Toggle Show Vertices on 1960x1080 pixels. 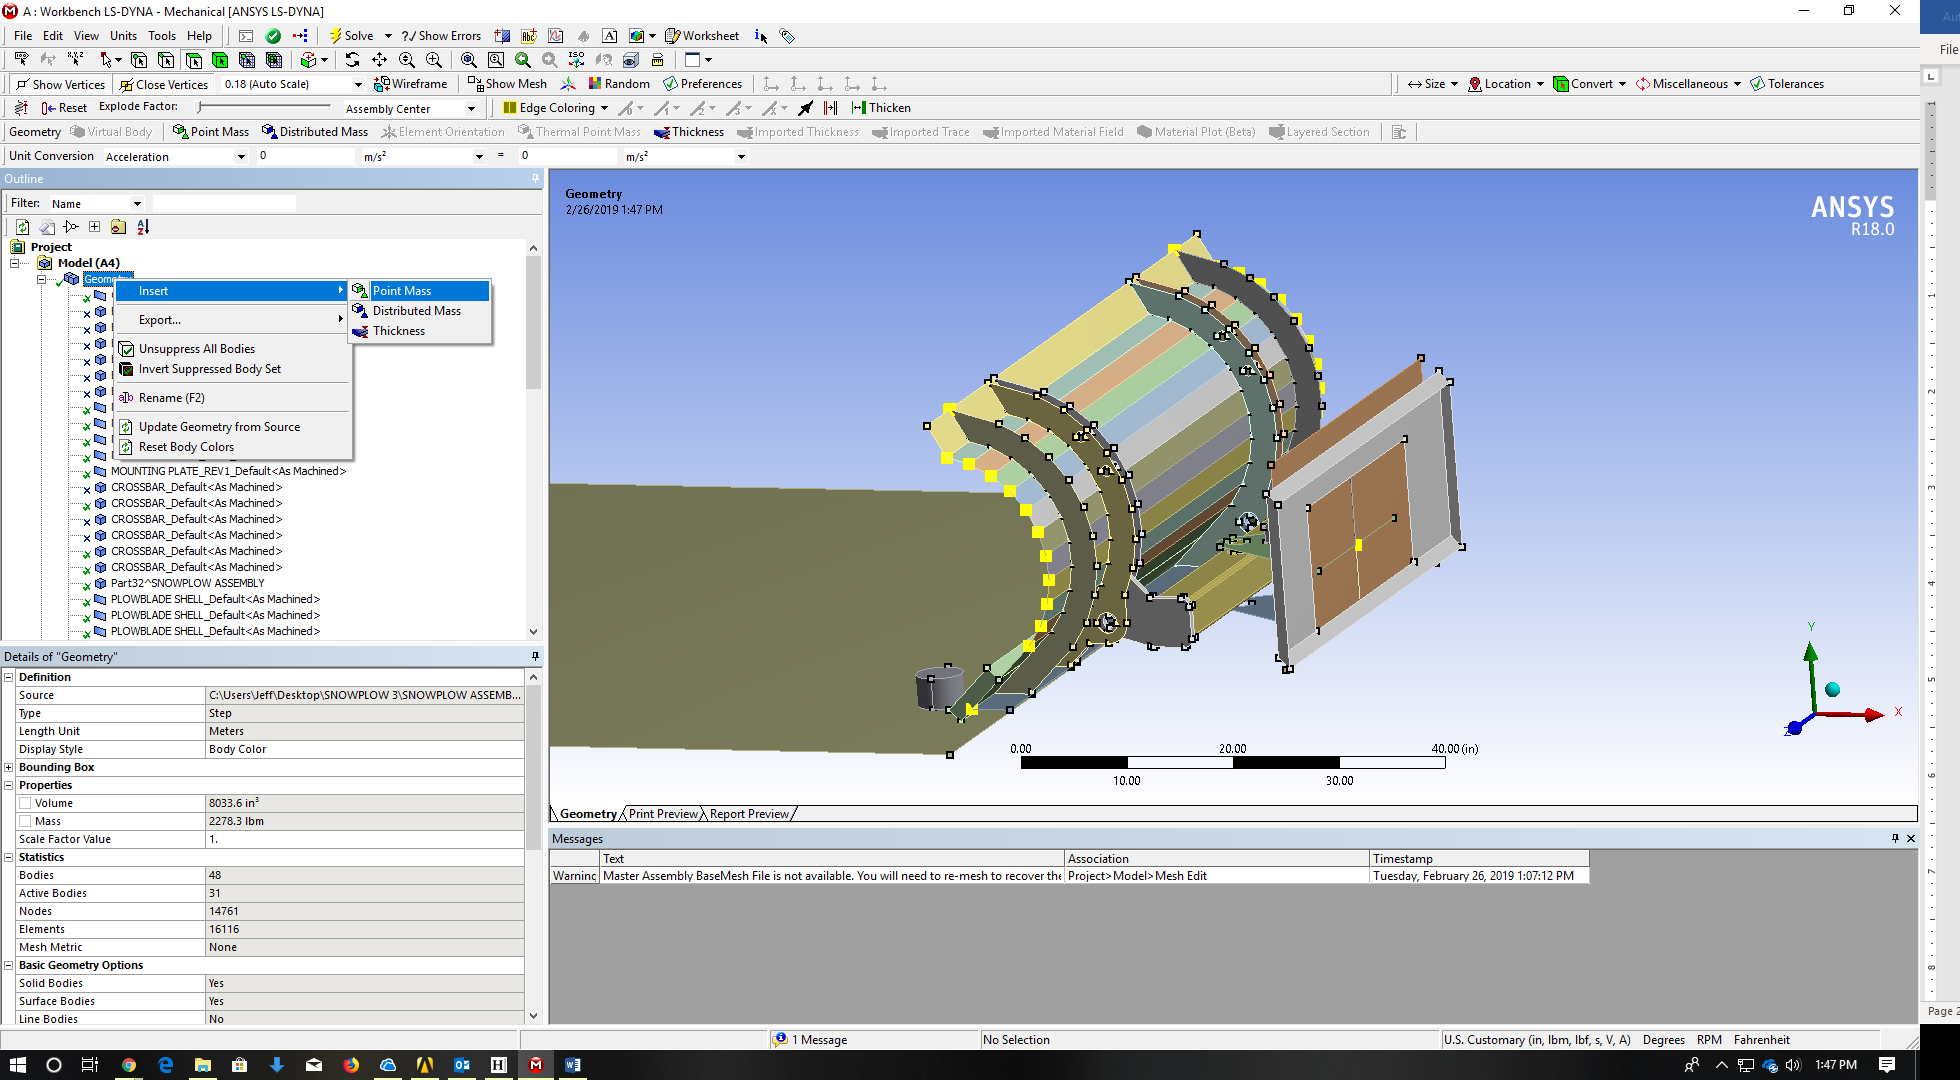[60, 84]
